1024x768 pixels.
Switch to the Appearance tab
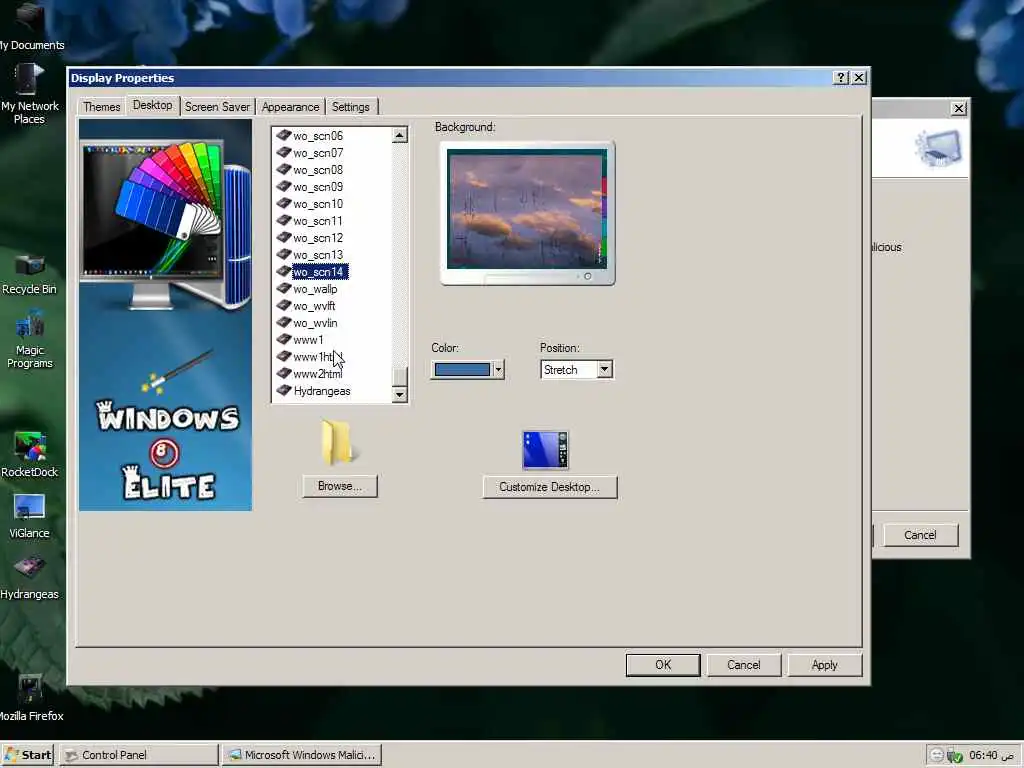coord(291,106)
